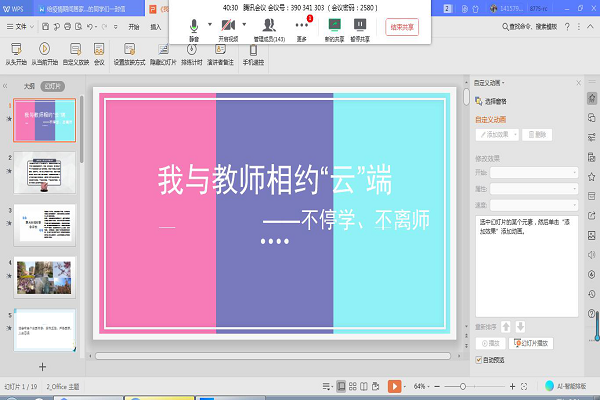
Task: Start slideshow from current slide
Action: coord(44,54)
